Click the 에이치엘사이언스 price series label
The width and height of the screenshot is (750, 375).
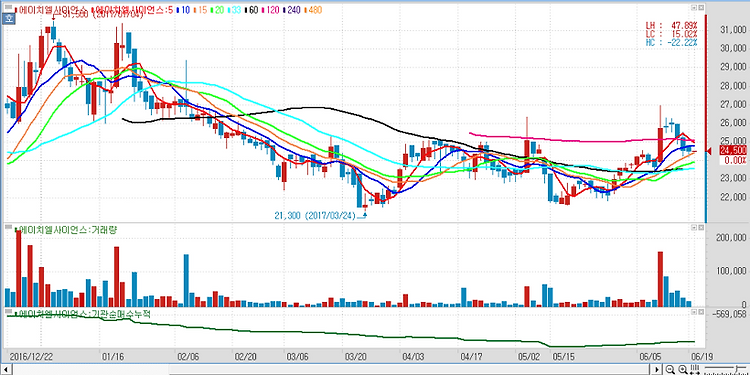click(52, 10)
